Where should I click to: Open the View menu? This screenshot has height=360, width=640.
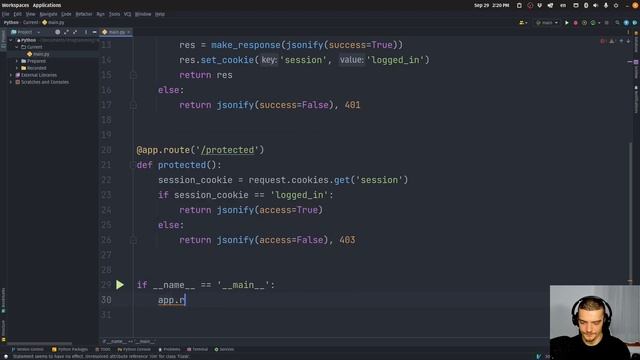pyautogui.click(x=31, y=14)
